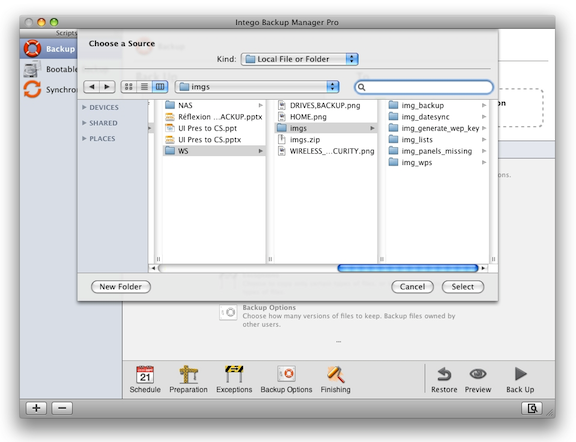Select the Réflexion ...ACKUP.pptx file
This screenshot has height=442, width=576.
click(x=214, y=117)
